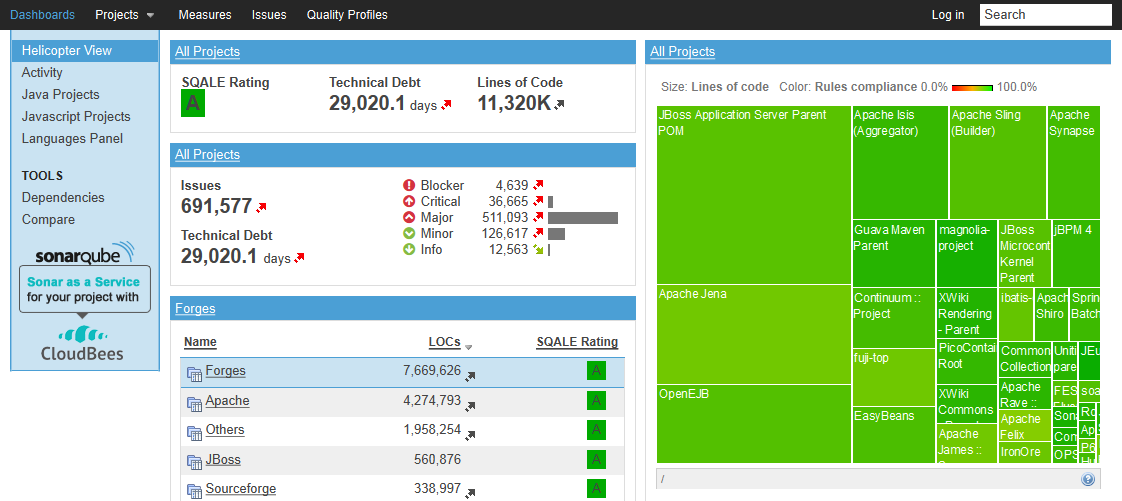Click the 36,665 Critical issues count
The width and height of the screenshot is (1122, 501).
(508, 202)
